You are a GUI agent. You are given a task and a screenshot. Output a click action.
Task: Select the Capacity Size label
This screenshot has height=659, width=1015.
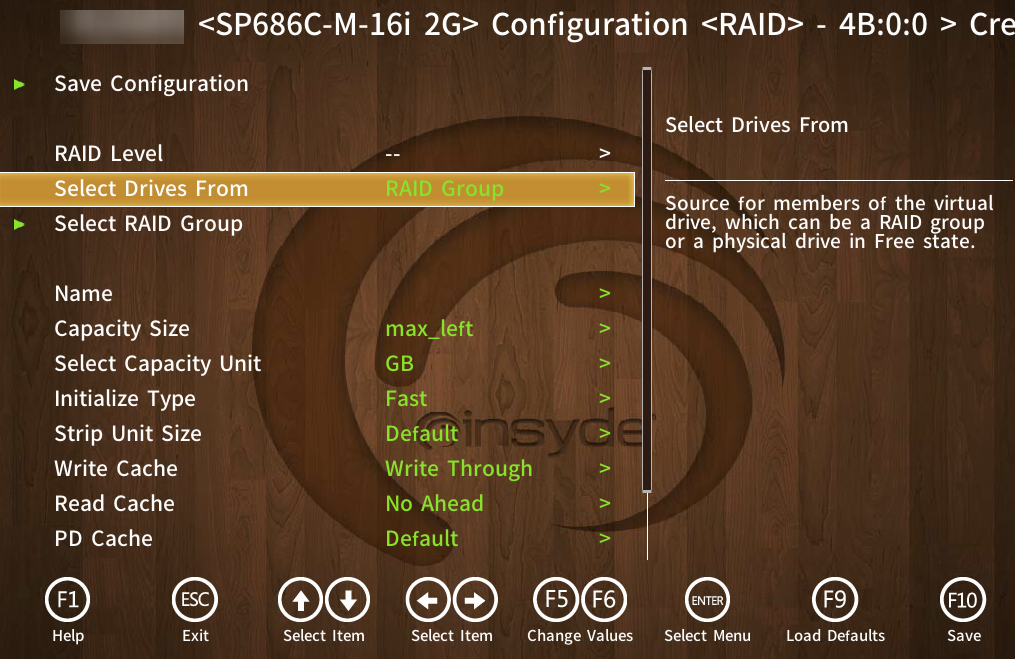coord(122,329)
